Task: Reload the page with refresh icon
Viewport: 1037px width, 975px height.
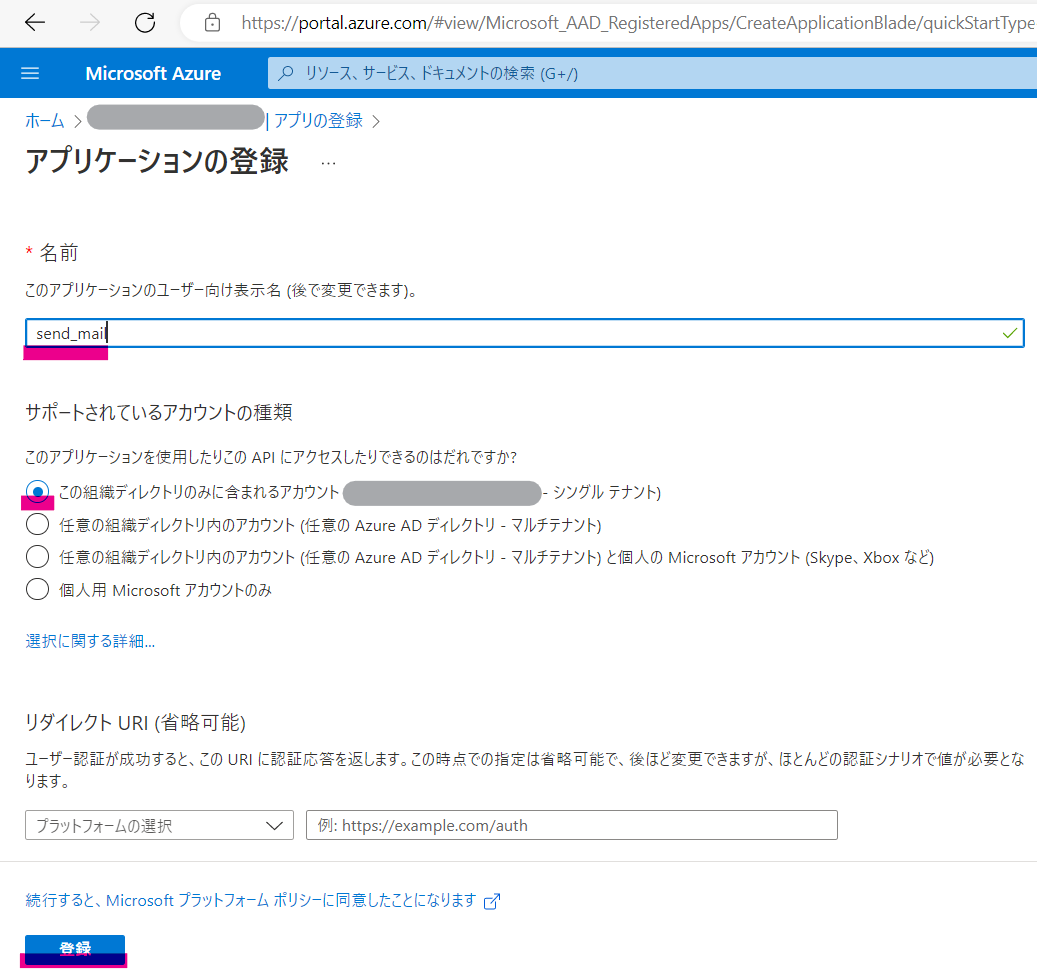Action: [x=145, y=23]
